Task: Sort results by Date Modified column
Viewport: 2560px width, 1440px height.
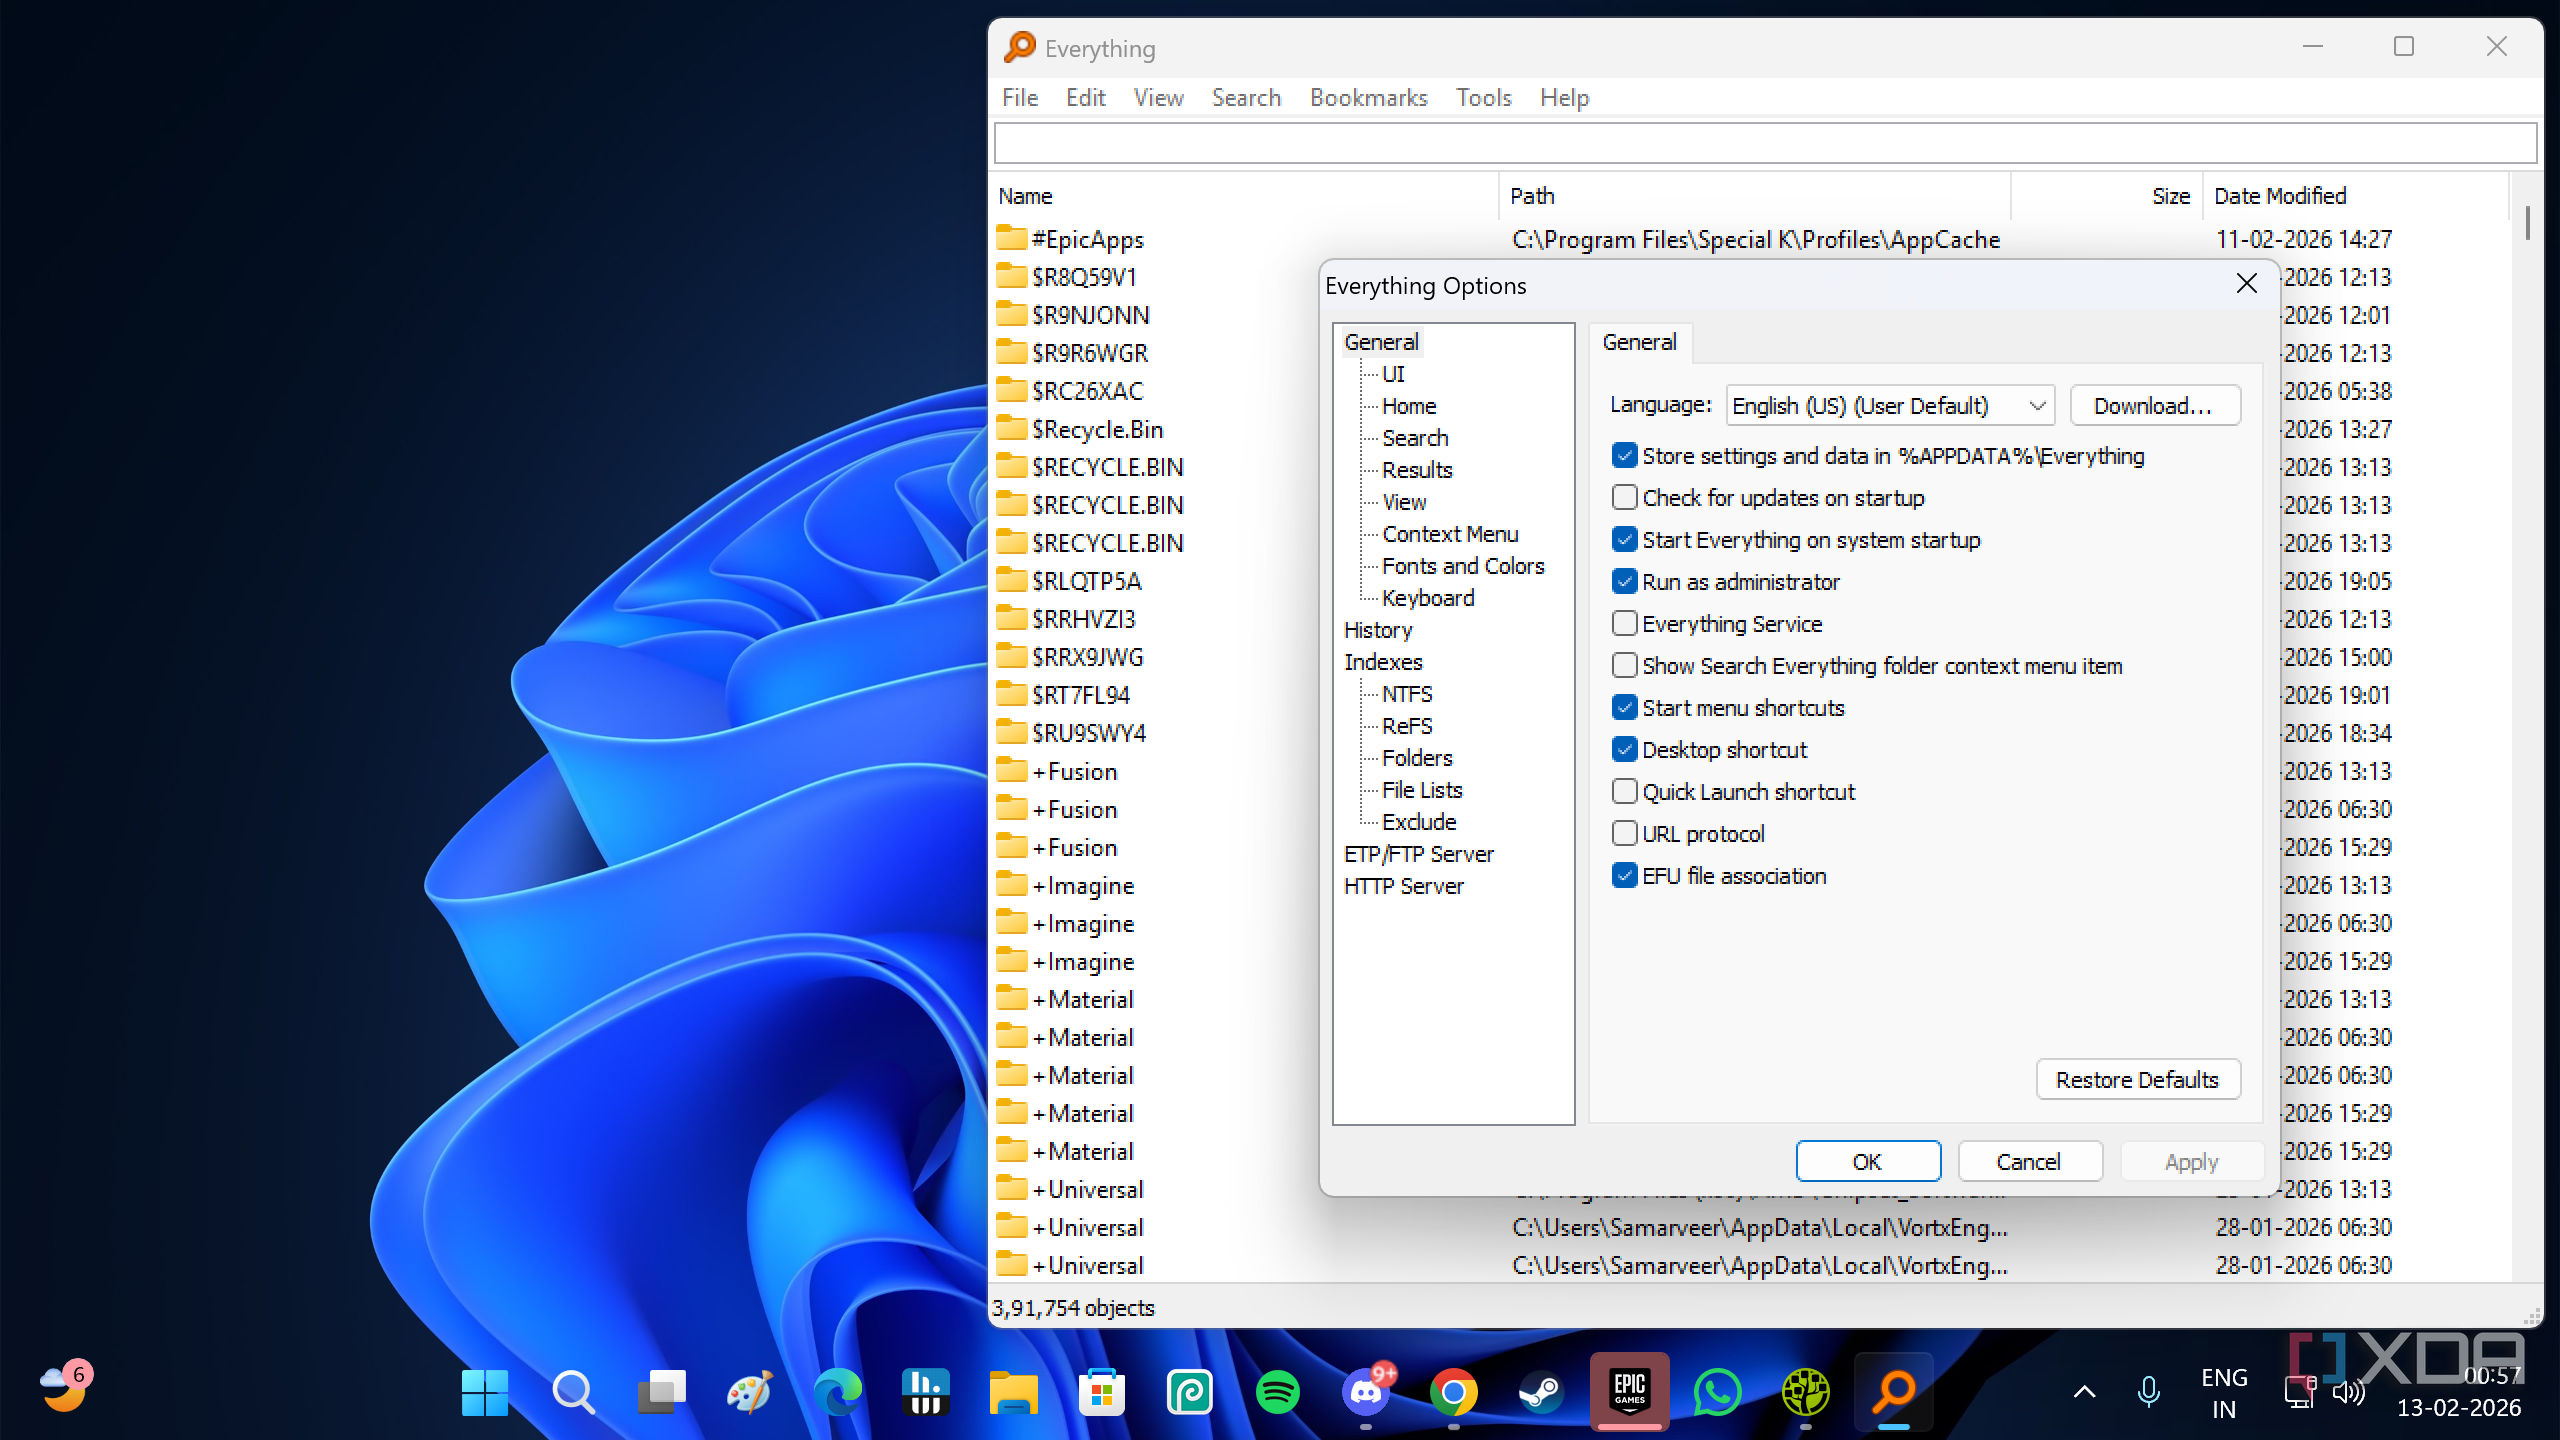Action: tap(2355, 196)
